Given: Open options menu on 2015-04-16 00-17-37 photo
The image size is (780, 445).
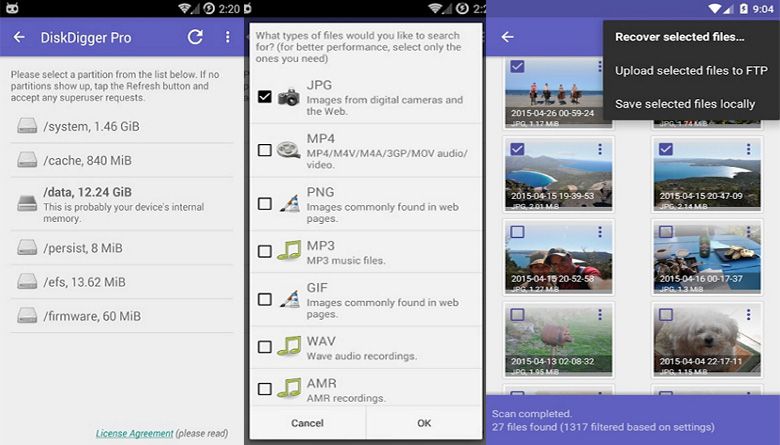Looking at the screenshot, I should (748, 232).
